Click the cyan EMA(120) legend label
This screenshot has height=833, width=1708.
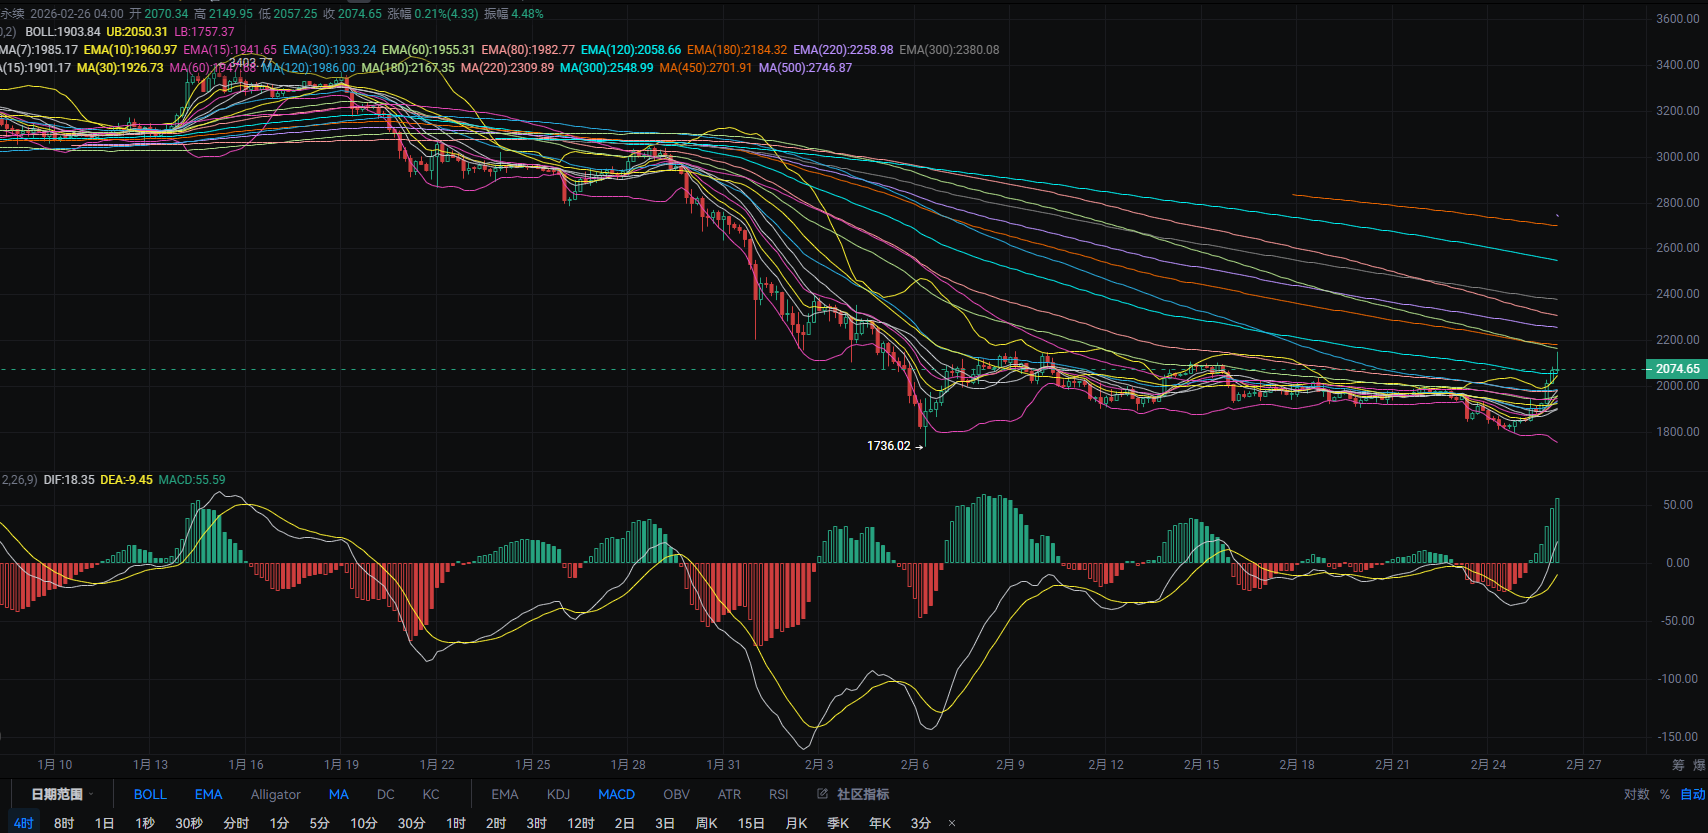point(630,50)
